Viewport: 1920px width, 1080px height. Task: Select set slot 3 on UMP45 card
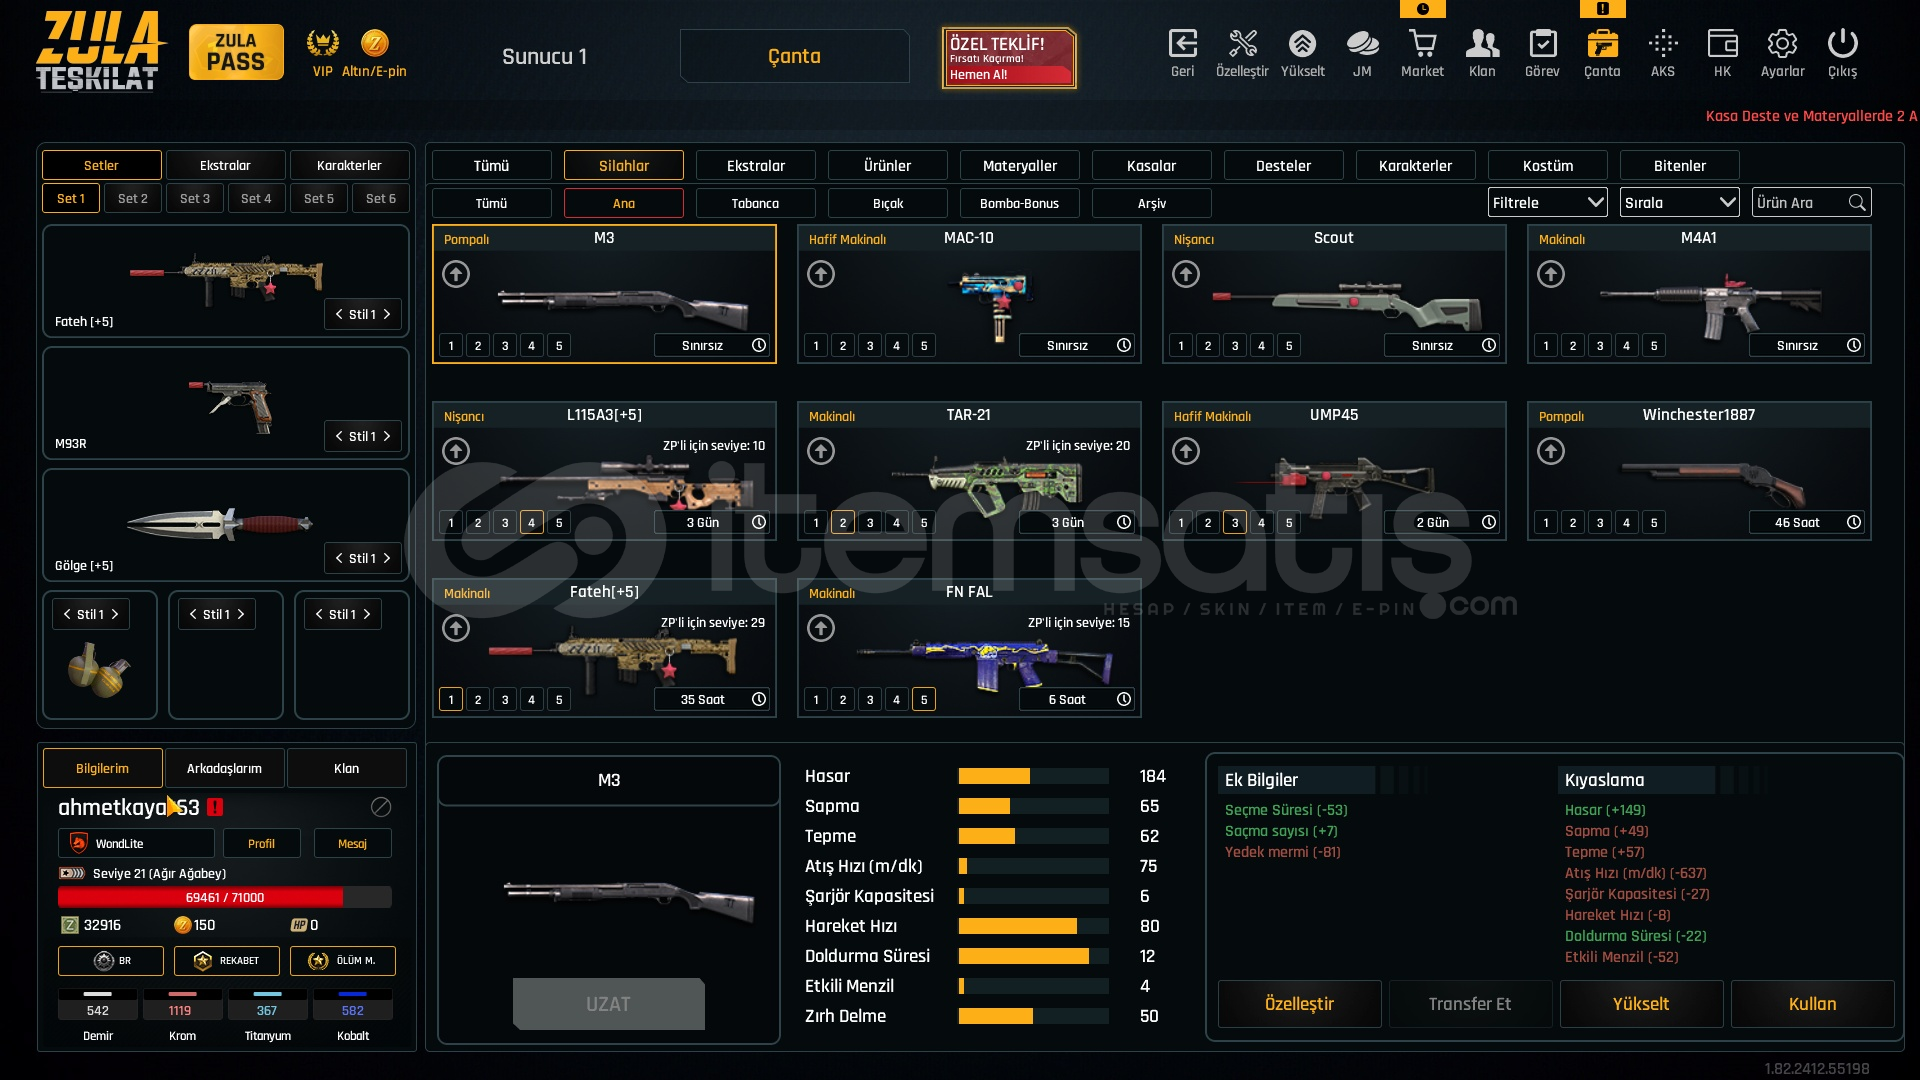click(1235, 523)
